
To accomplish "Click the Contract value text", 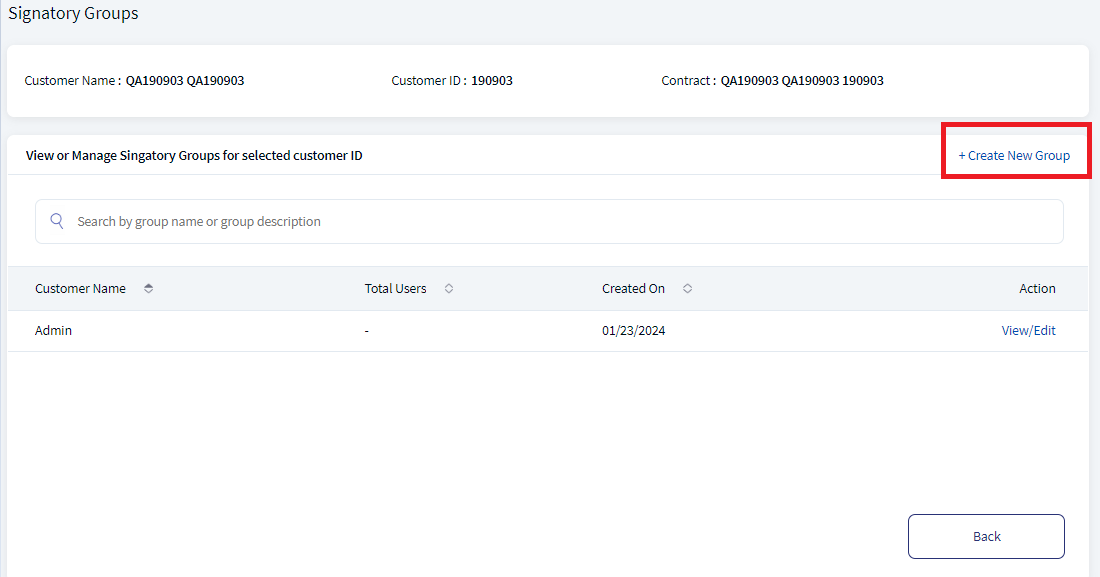I will [802, 81].
